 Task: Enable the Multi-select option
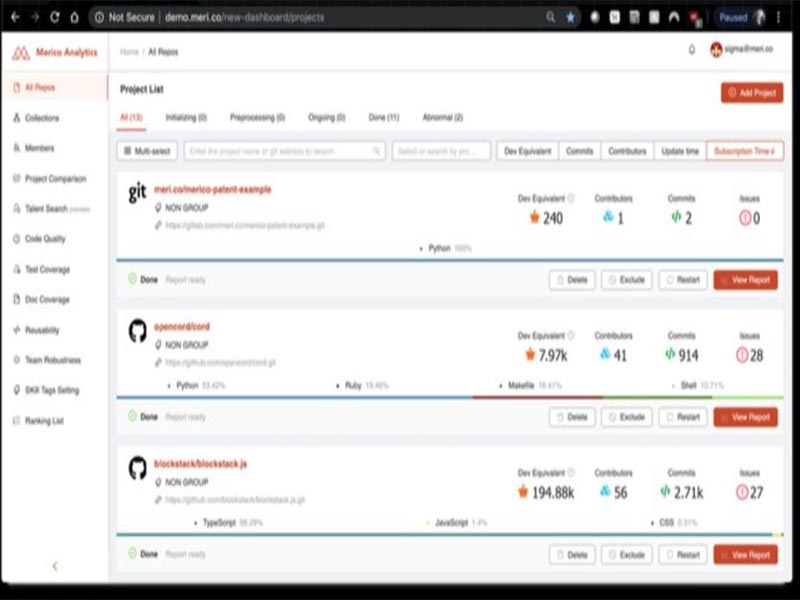[147, 151]
